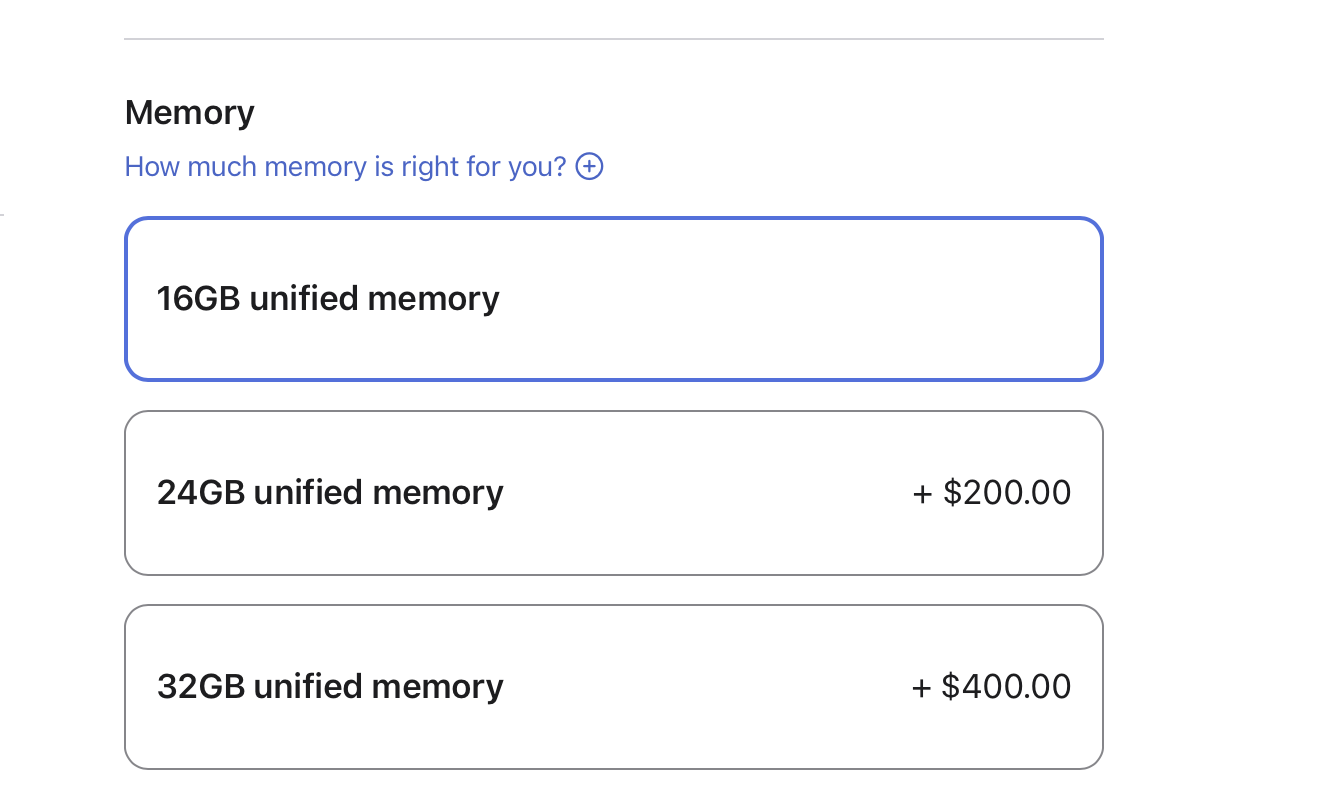Choose the 24GB unified memory option

click(613, 493)
